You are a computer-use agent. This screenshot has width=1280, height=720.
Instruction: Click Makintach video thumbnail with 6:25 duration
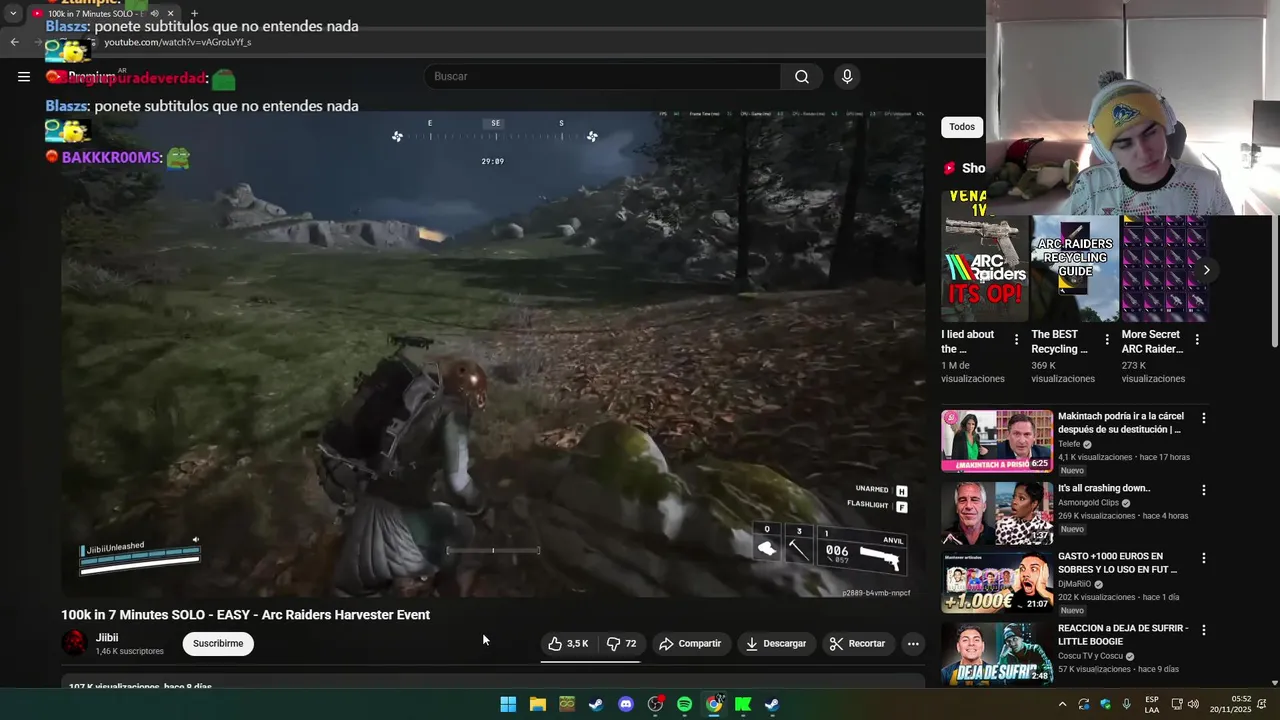(997, 441)
